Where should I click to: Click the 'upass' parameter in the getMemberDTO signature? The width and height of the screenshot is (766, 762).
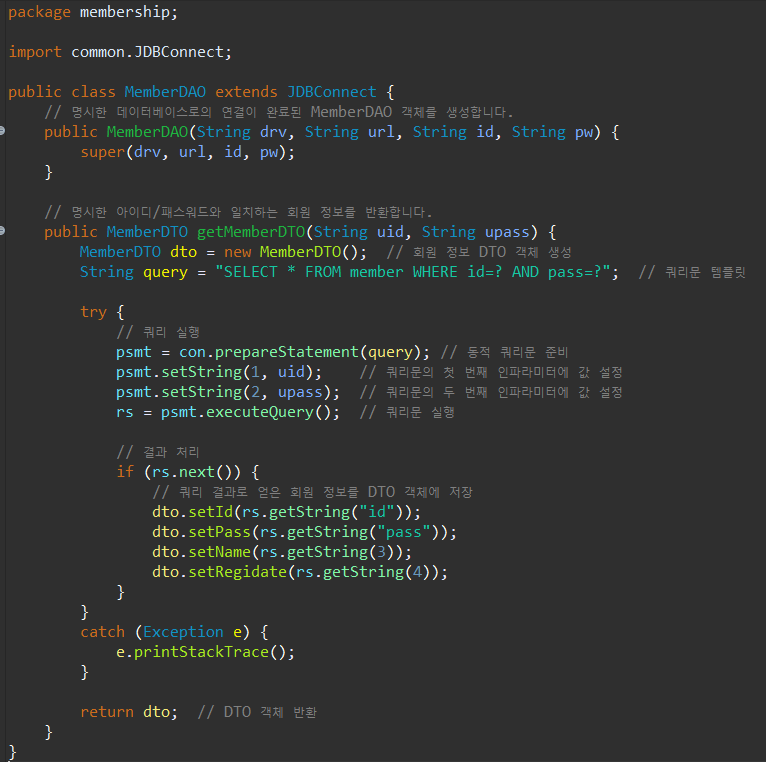507,232
